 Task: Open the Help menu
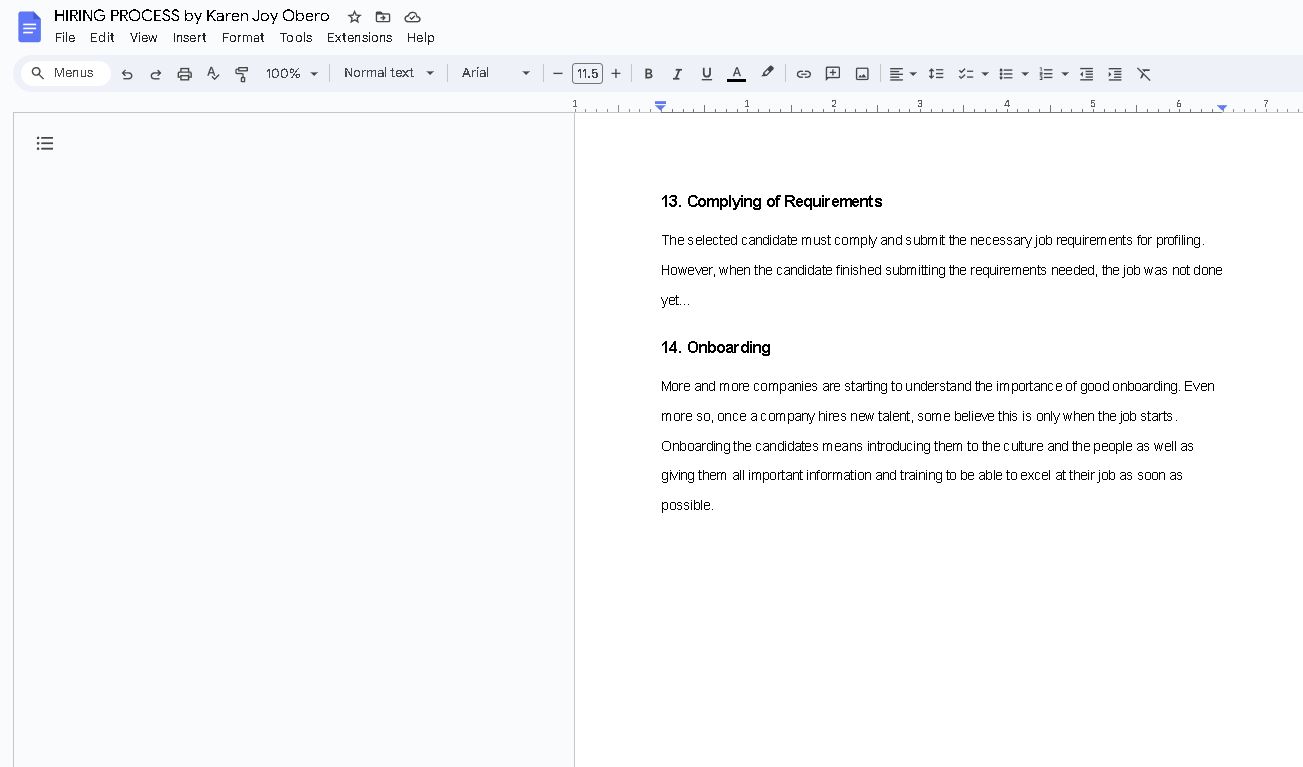point(421,38)
